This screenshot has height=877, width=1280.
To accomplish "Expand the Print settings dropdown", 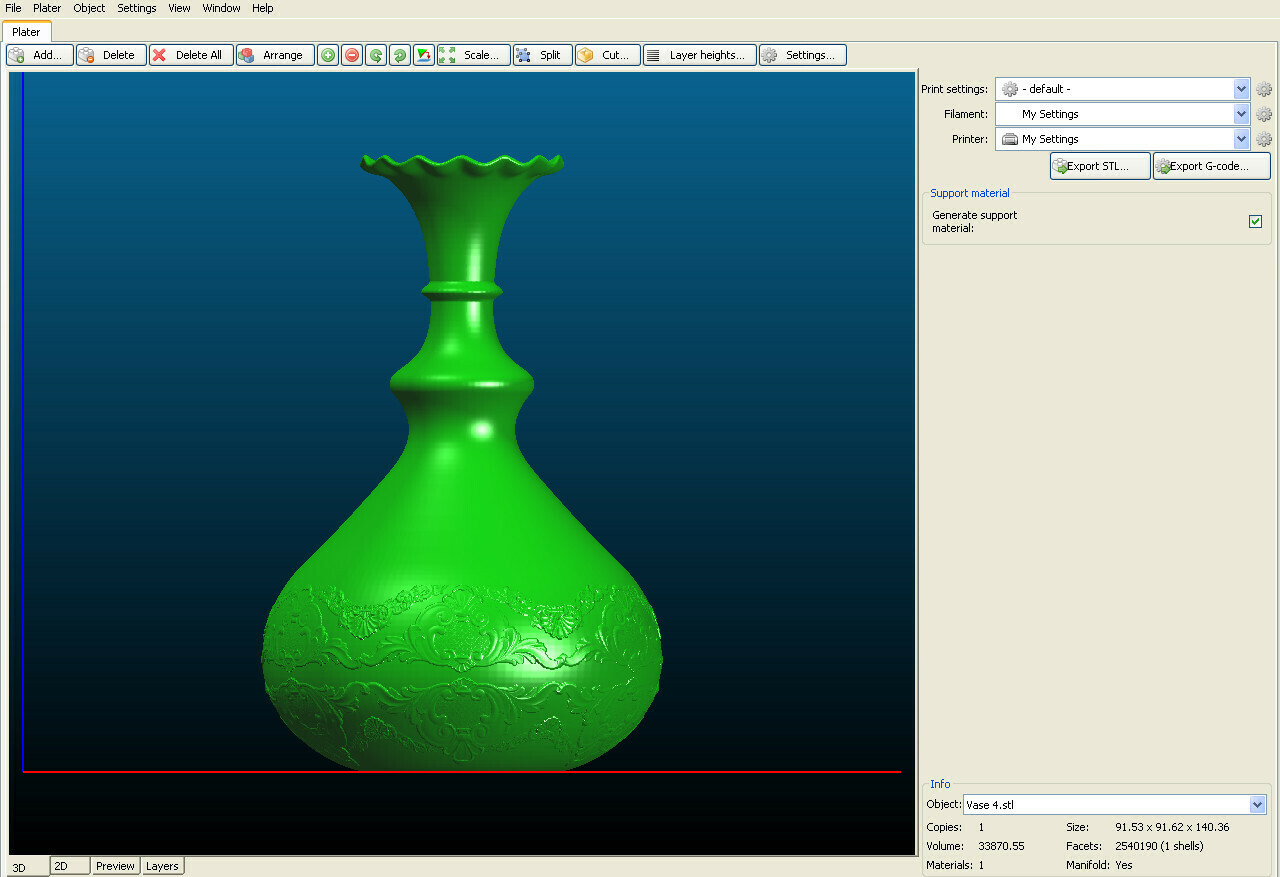I will pos(1241,89).
